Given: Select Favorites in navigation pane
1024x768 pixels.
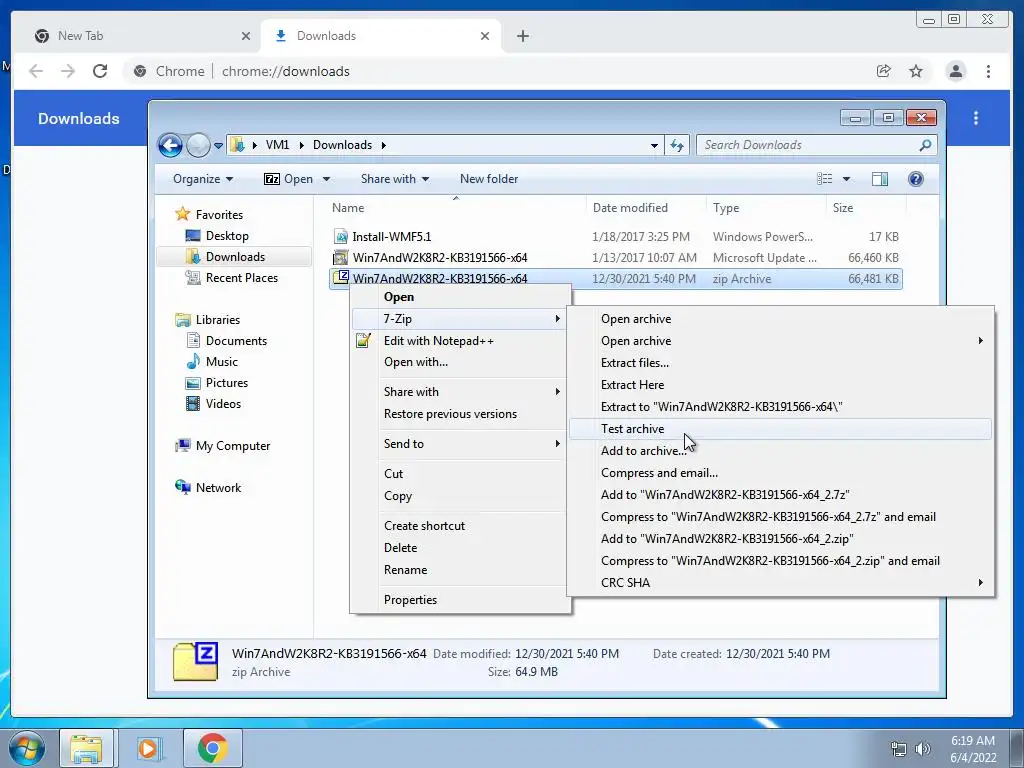Looking at the screenshot, I should click(209, 214).
